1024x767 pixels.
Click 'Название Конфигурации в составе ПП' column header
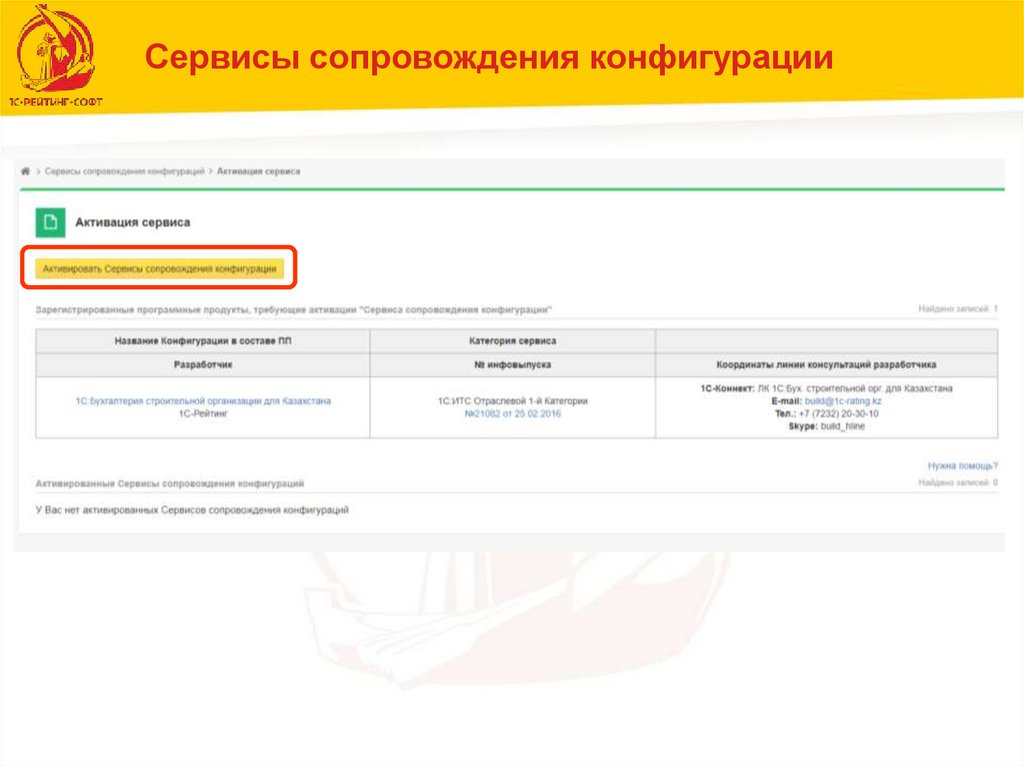pyautogui.click(x=203, y=341)
